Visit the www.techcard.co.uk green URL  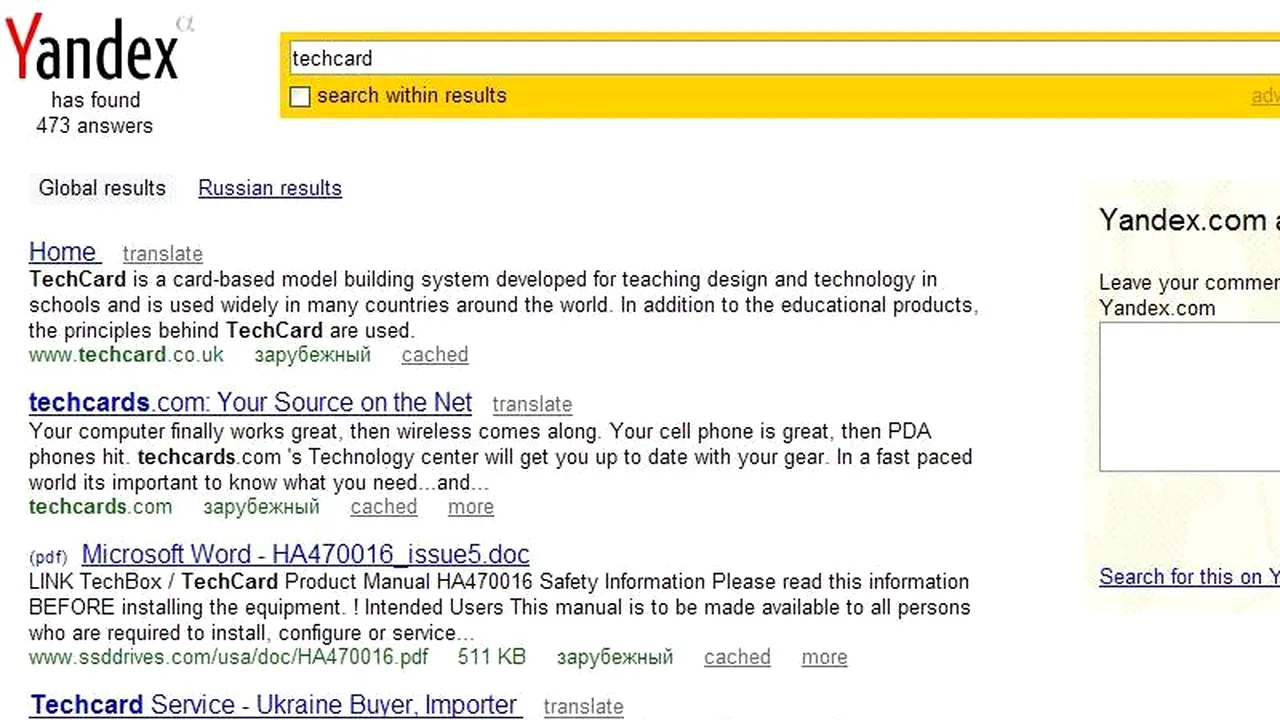coord(126,355)
